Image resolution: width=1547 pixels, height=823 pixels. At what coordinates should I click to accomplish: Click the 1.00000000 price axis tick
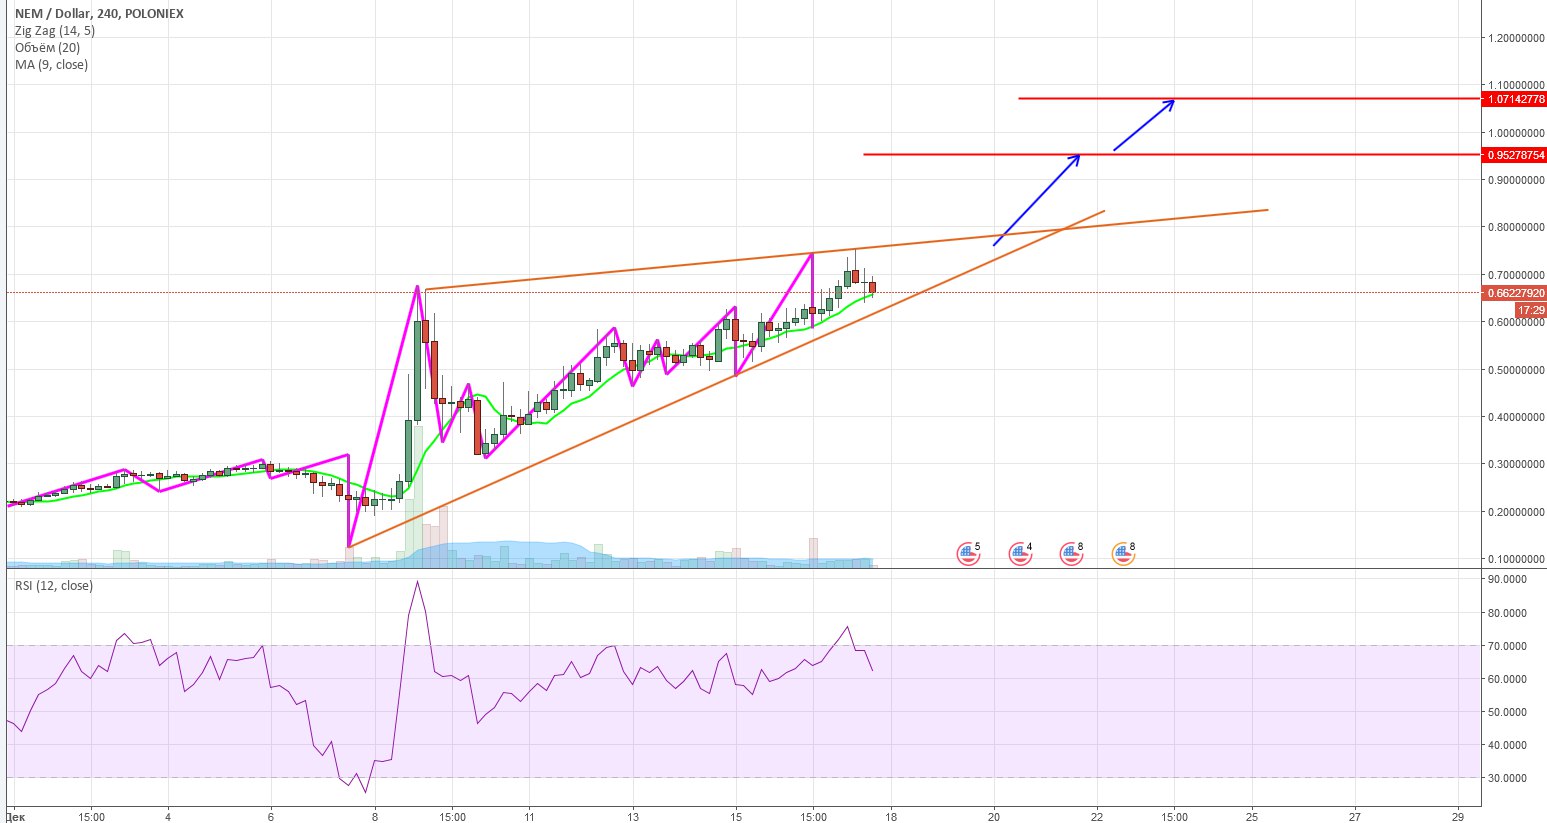pyautogui.click(x=1516, y=133)
